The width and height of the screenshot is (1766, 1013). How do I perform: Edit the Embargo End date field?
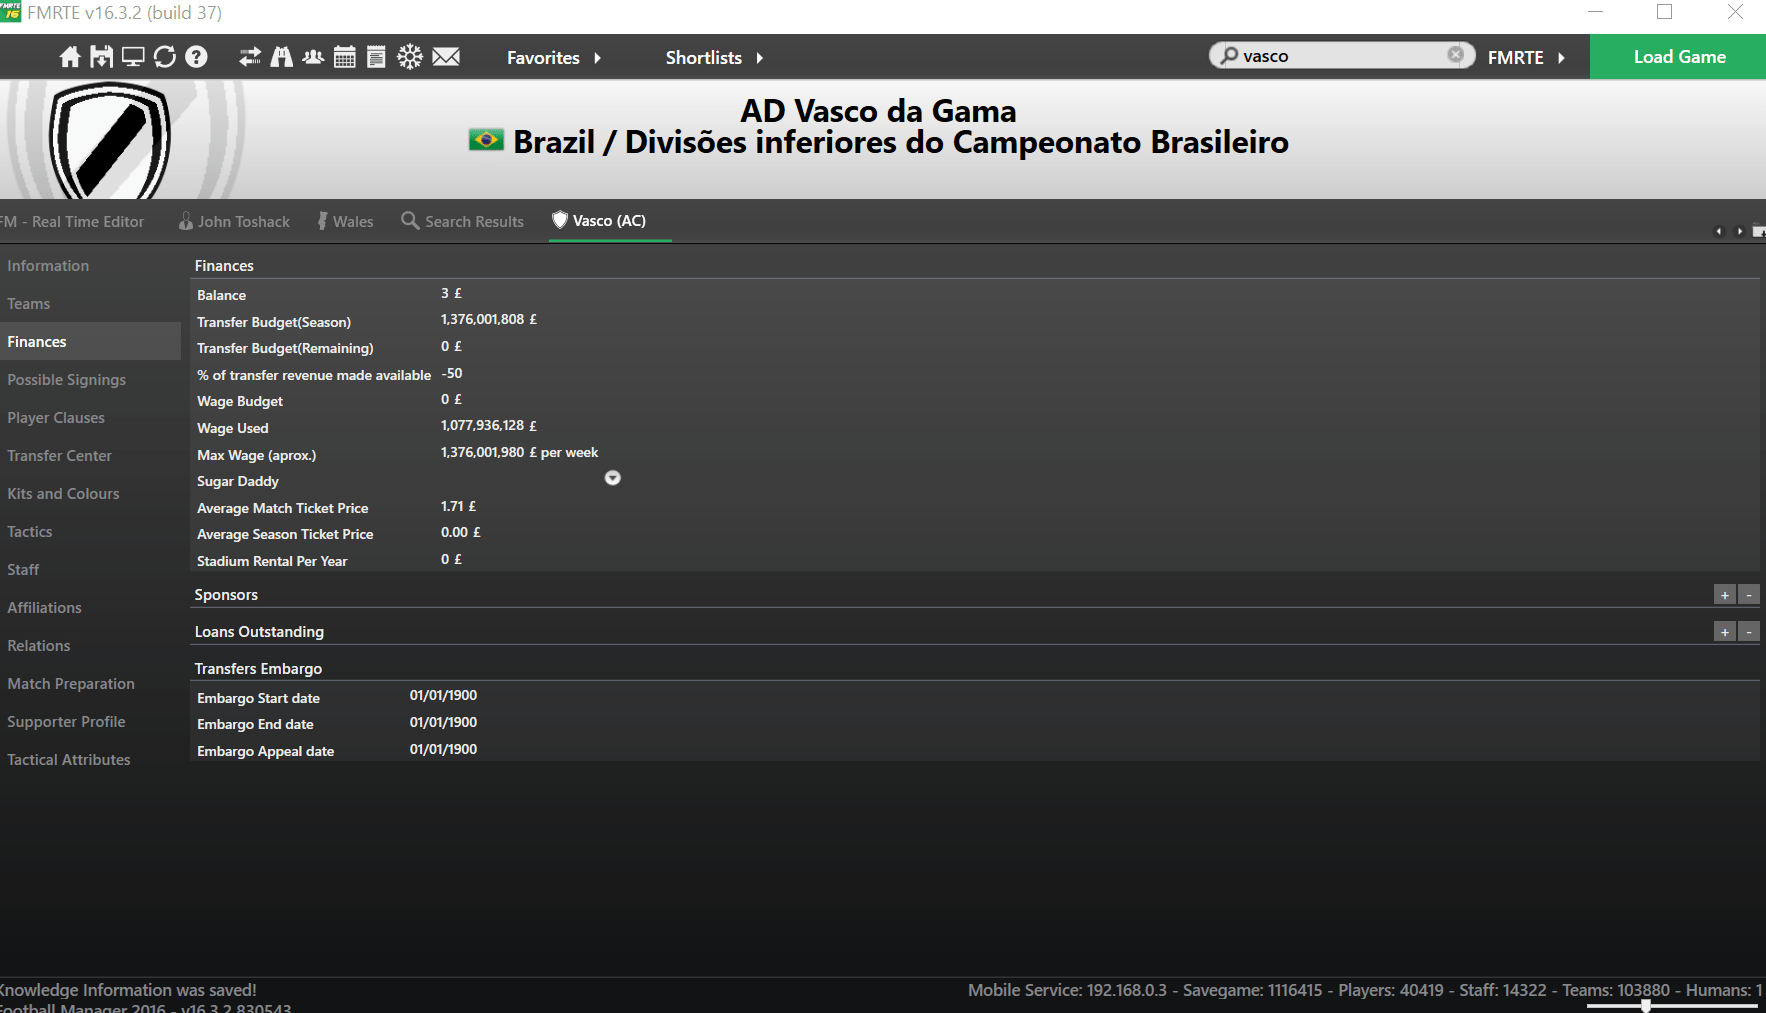coord(443,722)
